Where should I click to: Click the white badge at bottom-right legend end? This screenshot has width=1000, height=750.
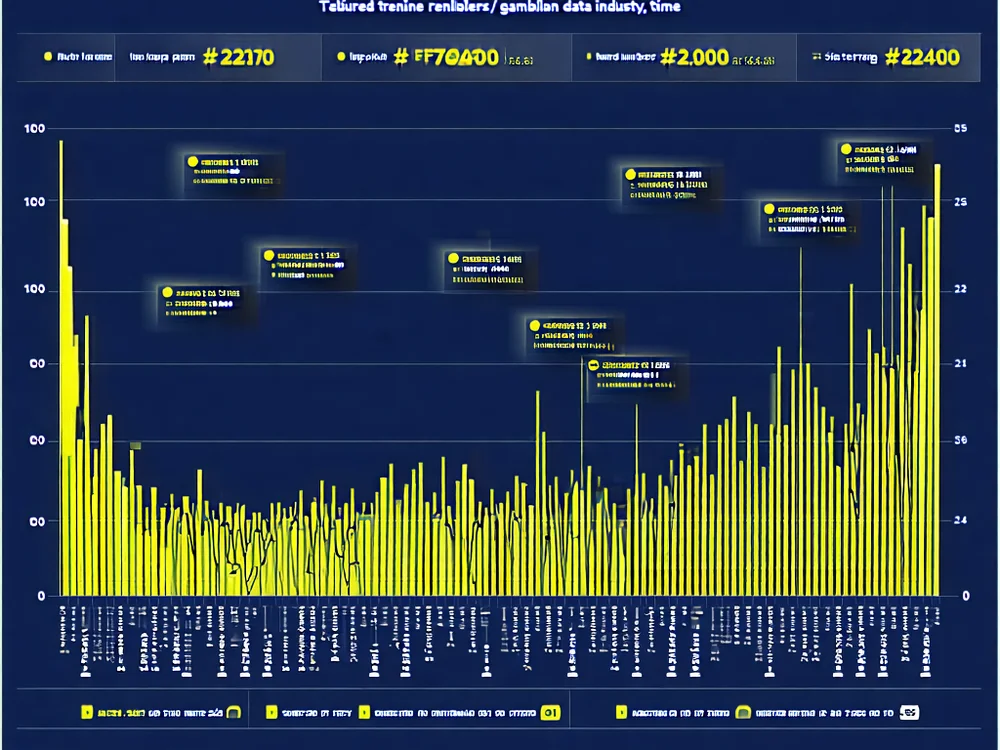click(x=909, y=713)
